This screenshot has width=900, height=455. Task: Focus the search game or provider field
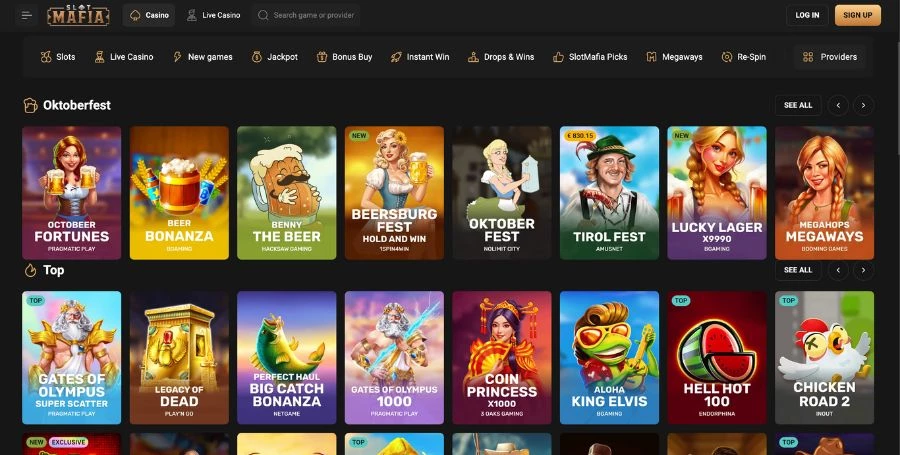305,15
